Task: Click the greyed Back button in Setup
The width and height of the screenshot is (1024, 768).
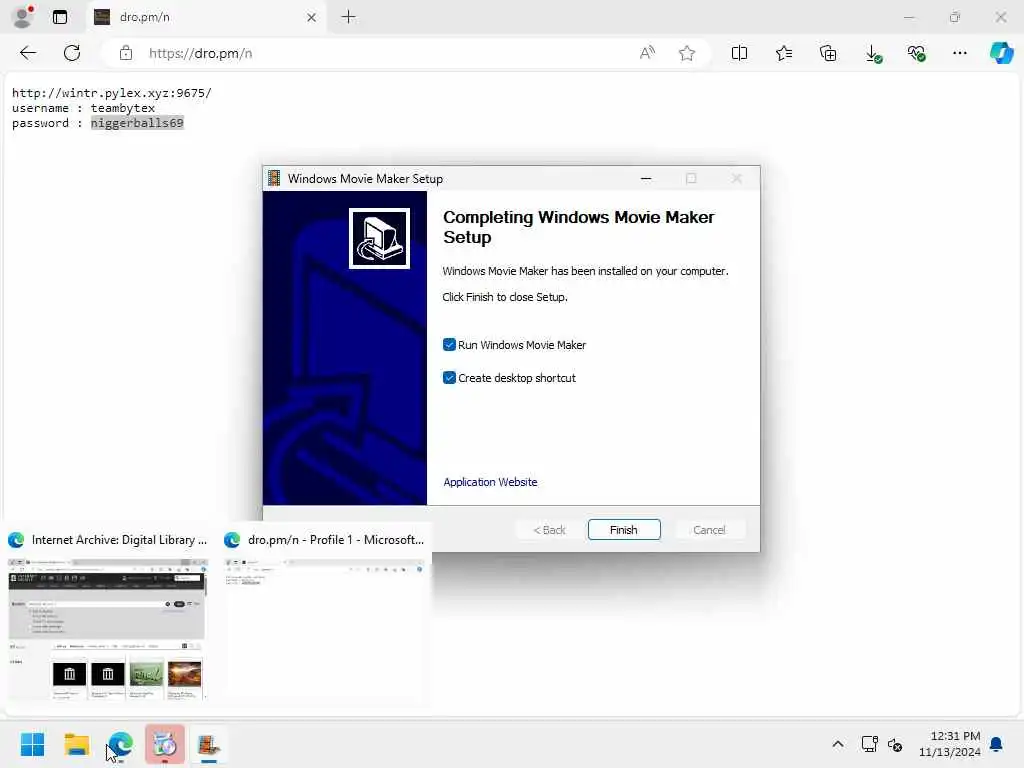Action: (549, 530)
